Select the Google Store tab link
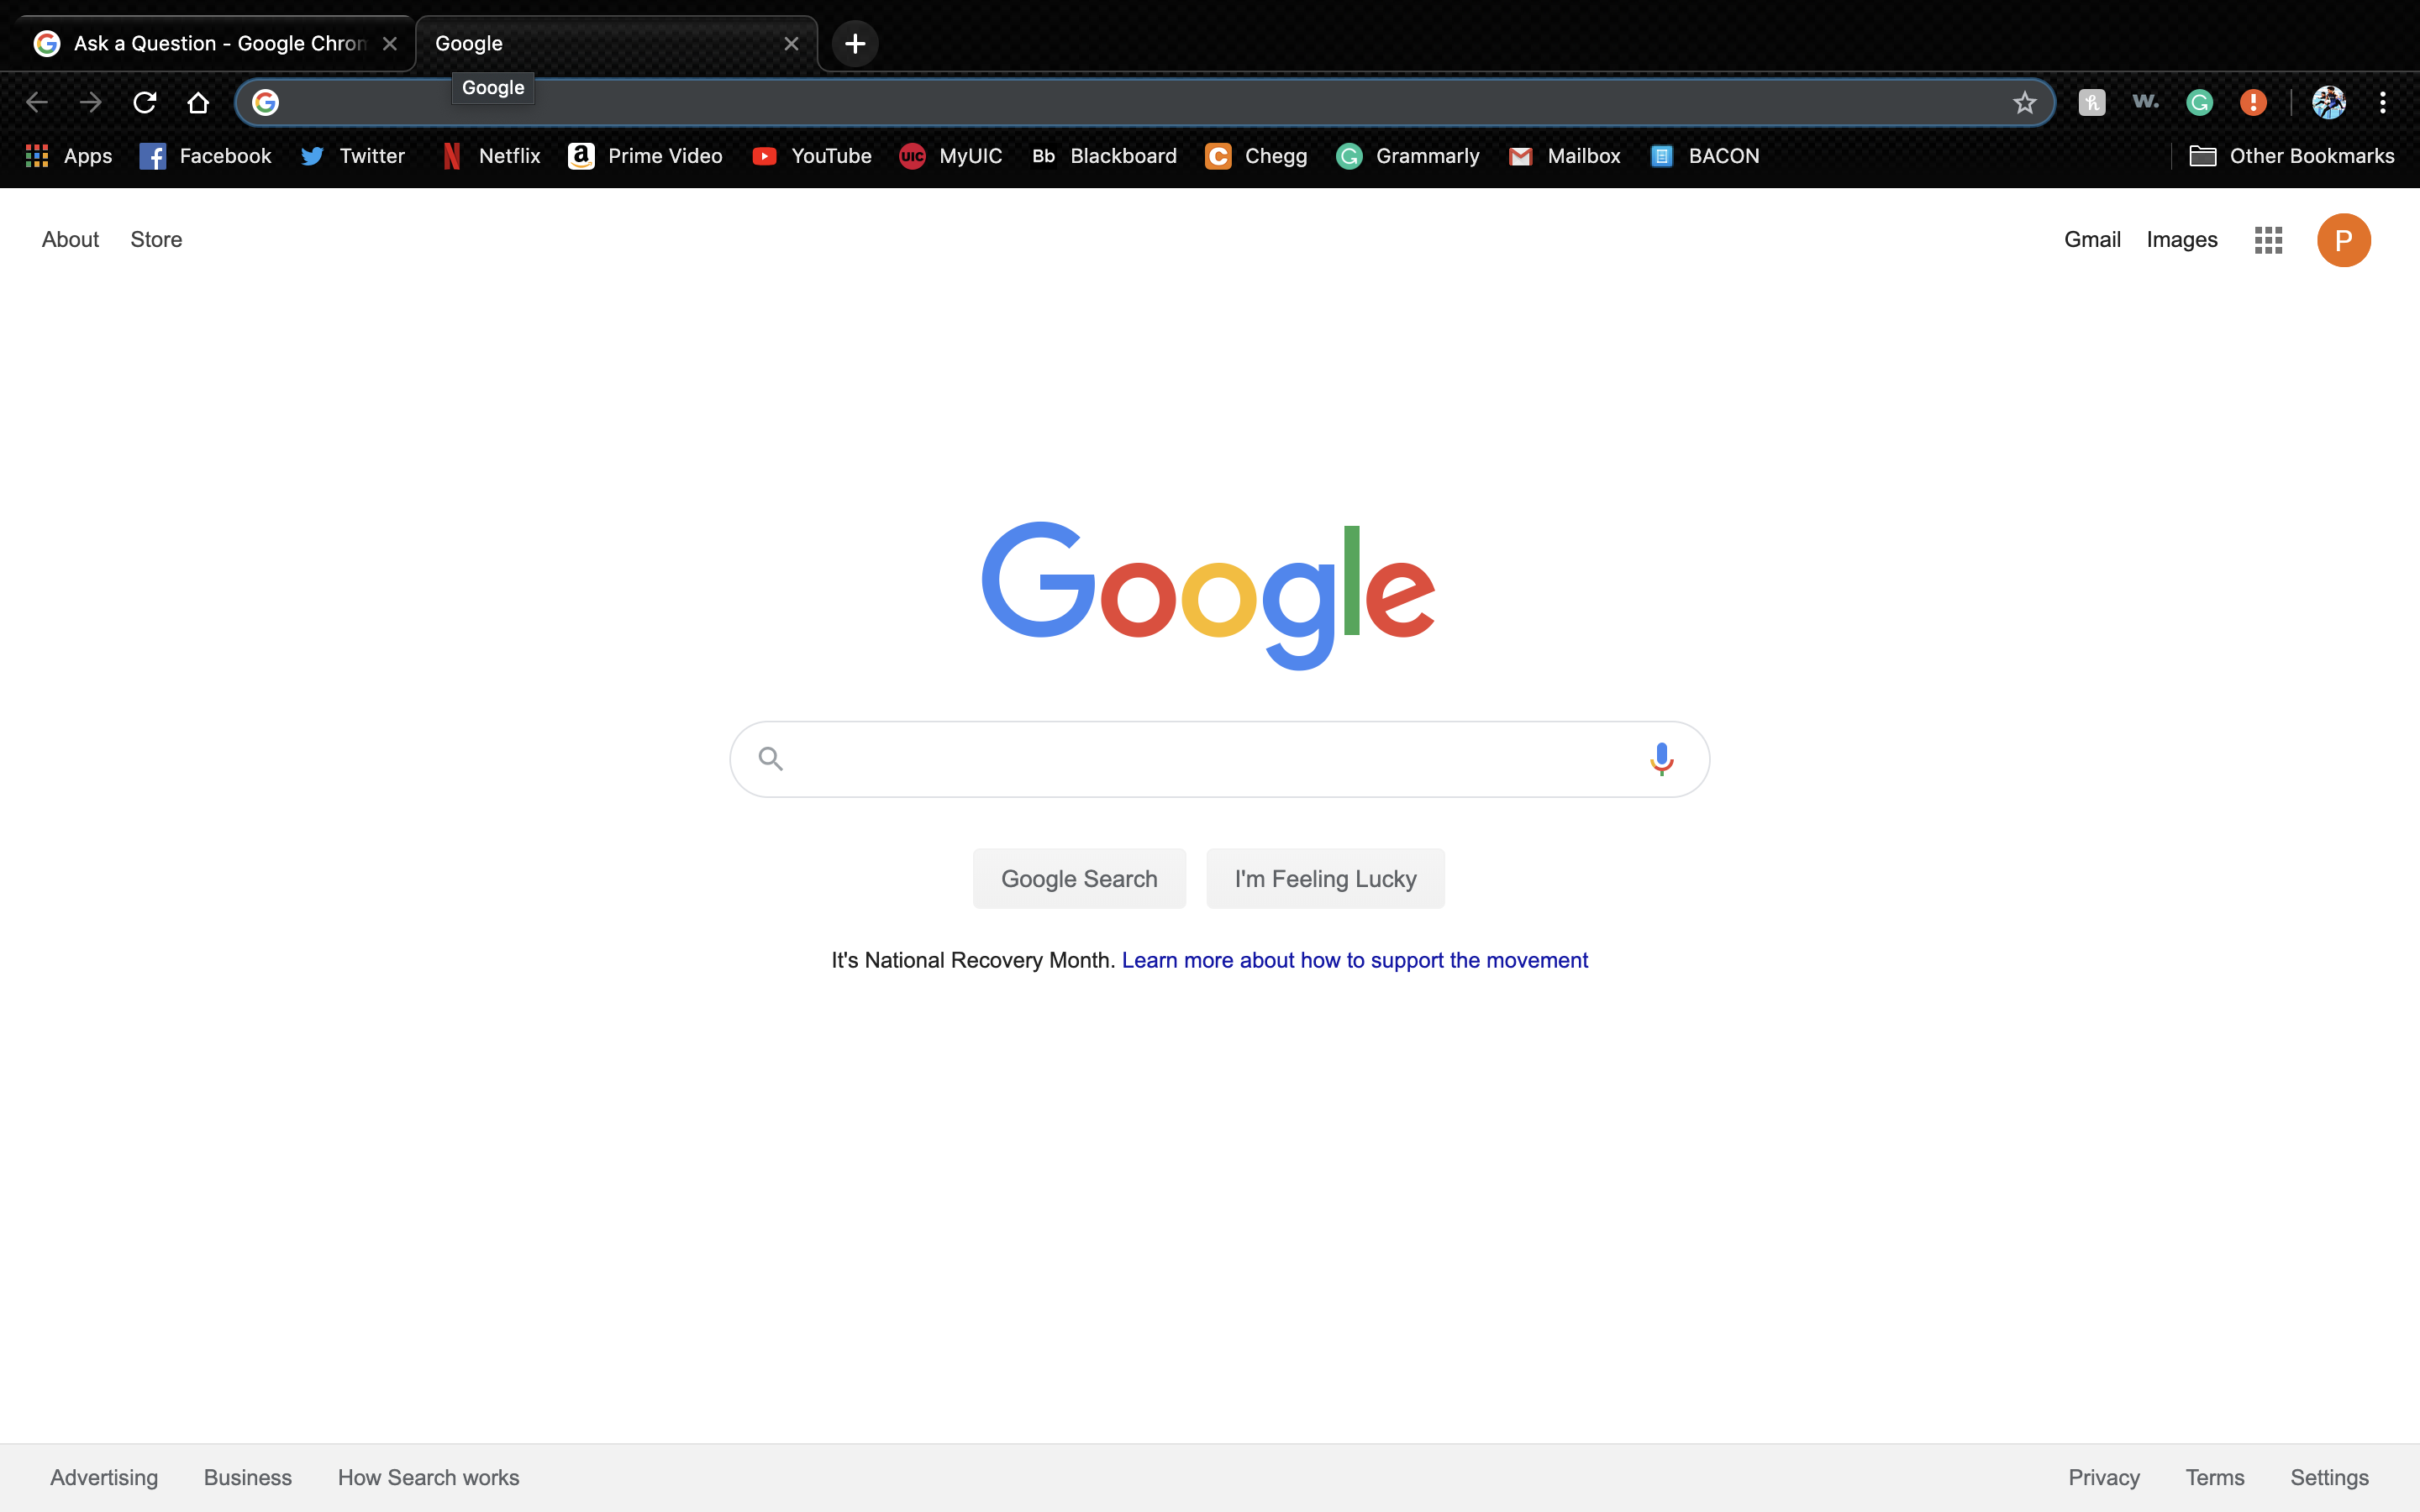The width and height of the screenshot is (2420, 1512). [x=157, y=239]
